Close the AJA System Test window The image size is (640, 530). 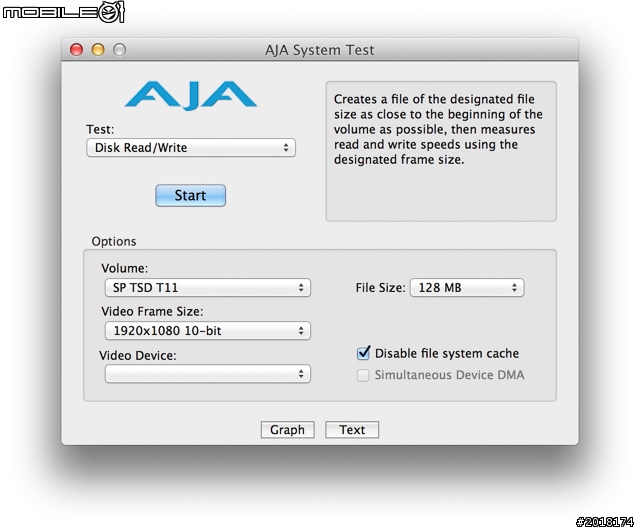[76, 49]
